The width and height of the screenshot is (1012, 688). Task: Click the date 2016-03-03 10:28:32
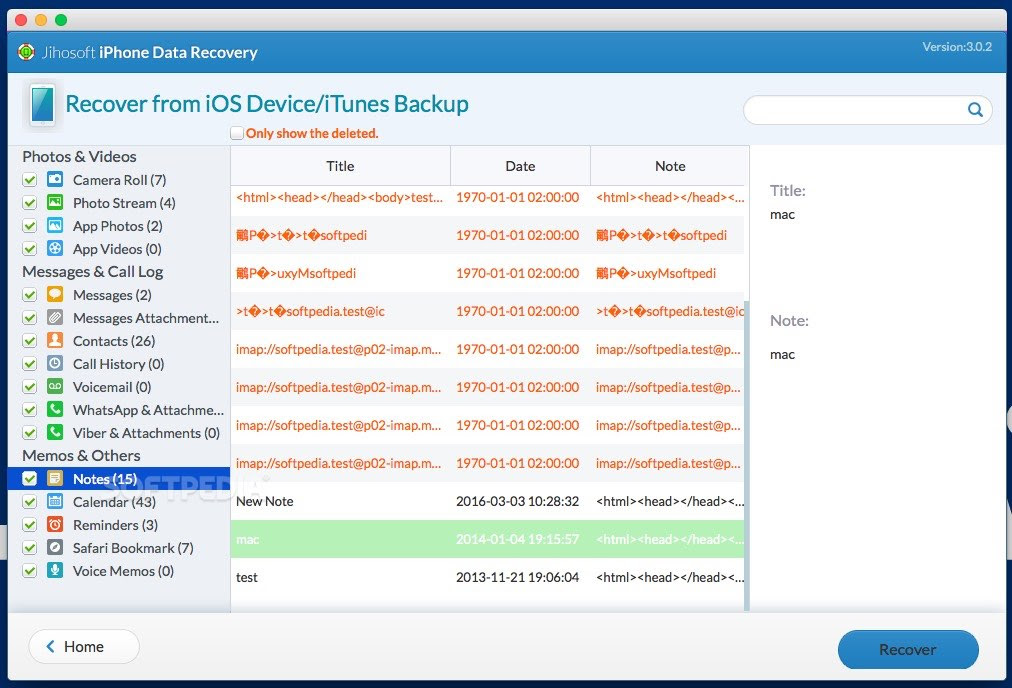point(517,501)
